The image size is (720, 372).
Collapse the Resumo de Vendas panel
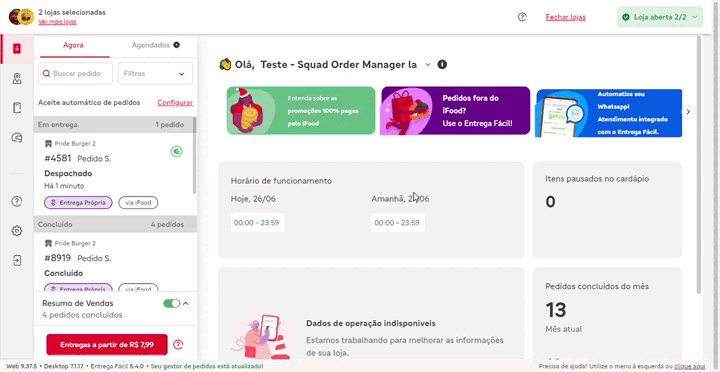tap(186, 304)
